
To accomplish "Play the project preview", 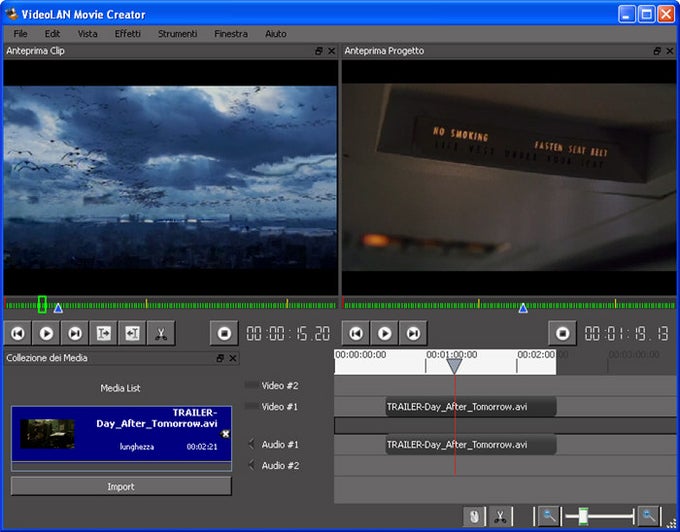I will pos(384,333).
